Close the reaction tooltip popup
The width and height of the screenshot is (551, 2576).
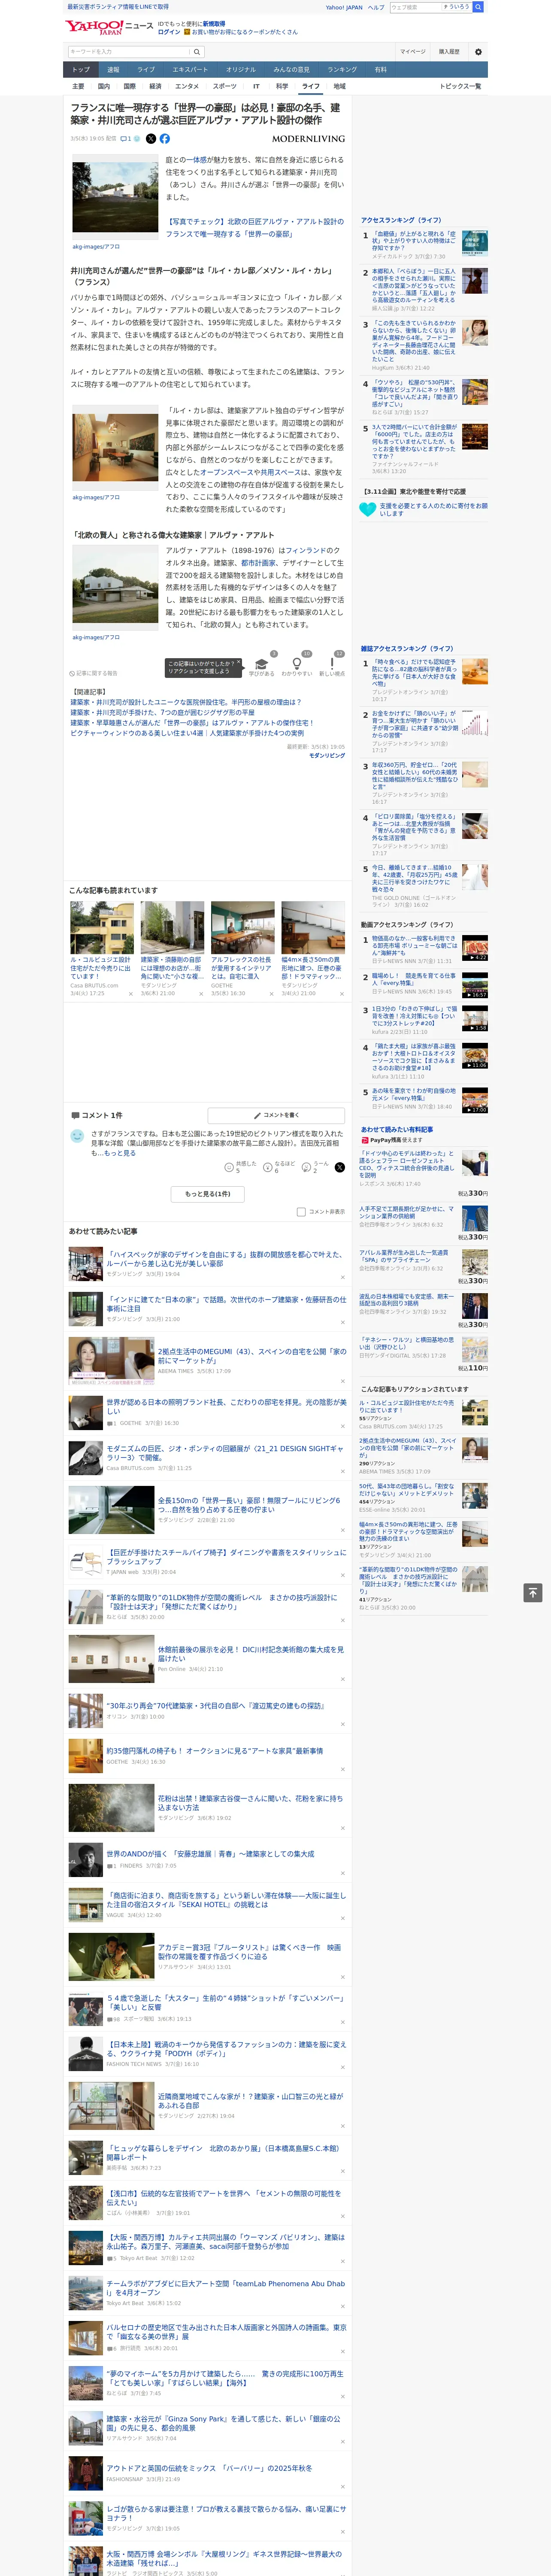tap(240, 661)
